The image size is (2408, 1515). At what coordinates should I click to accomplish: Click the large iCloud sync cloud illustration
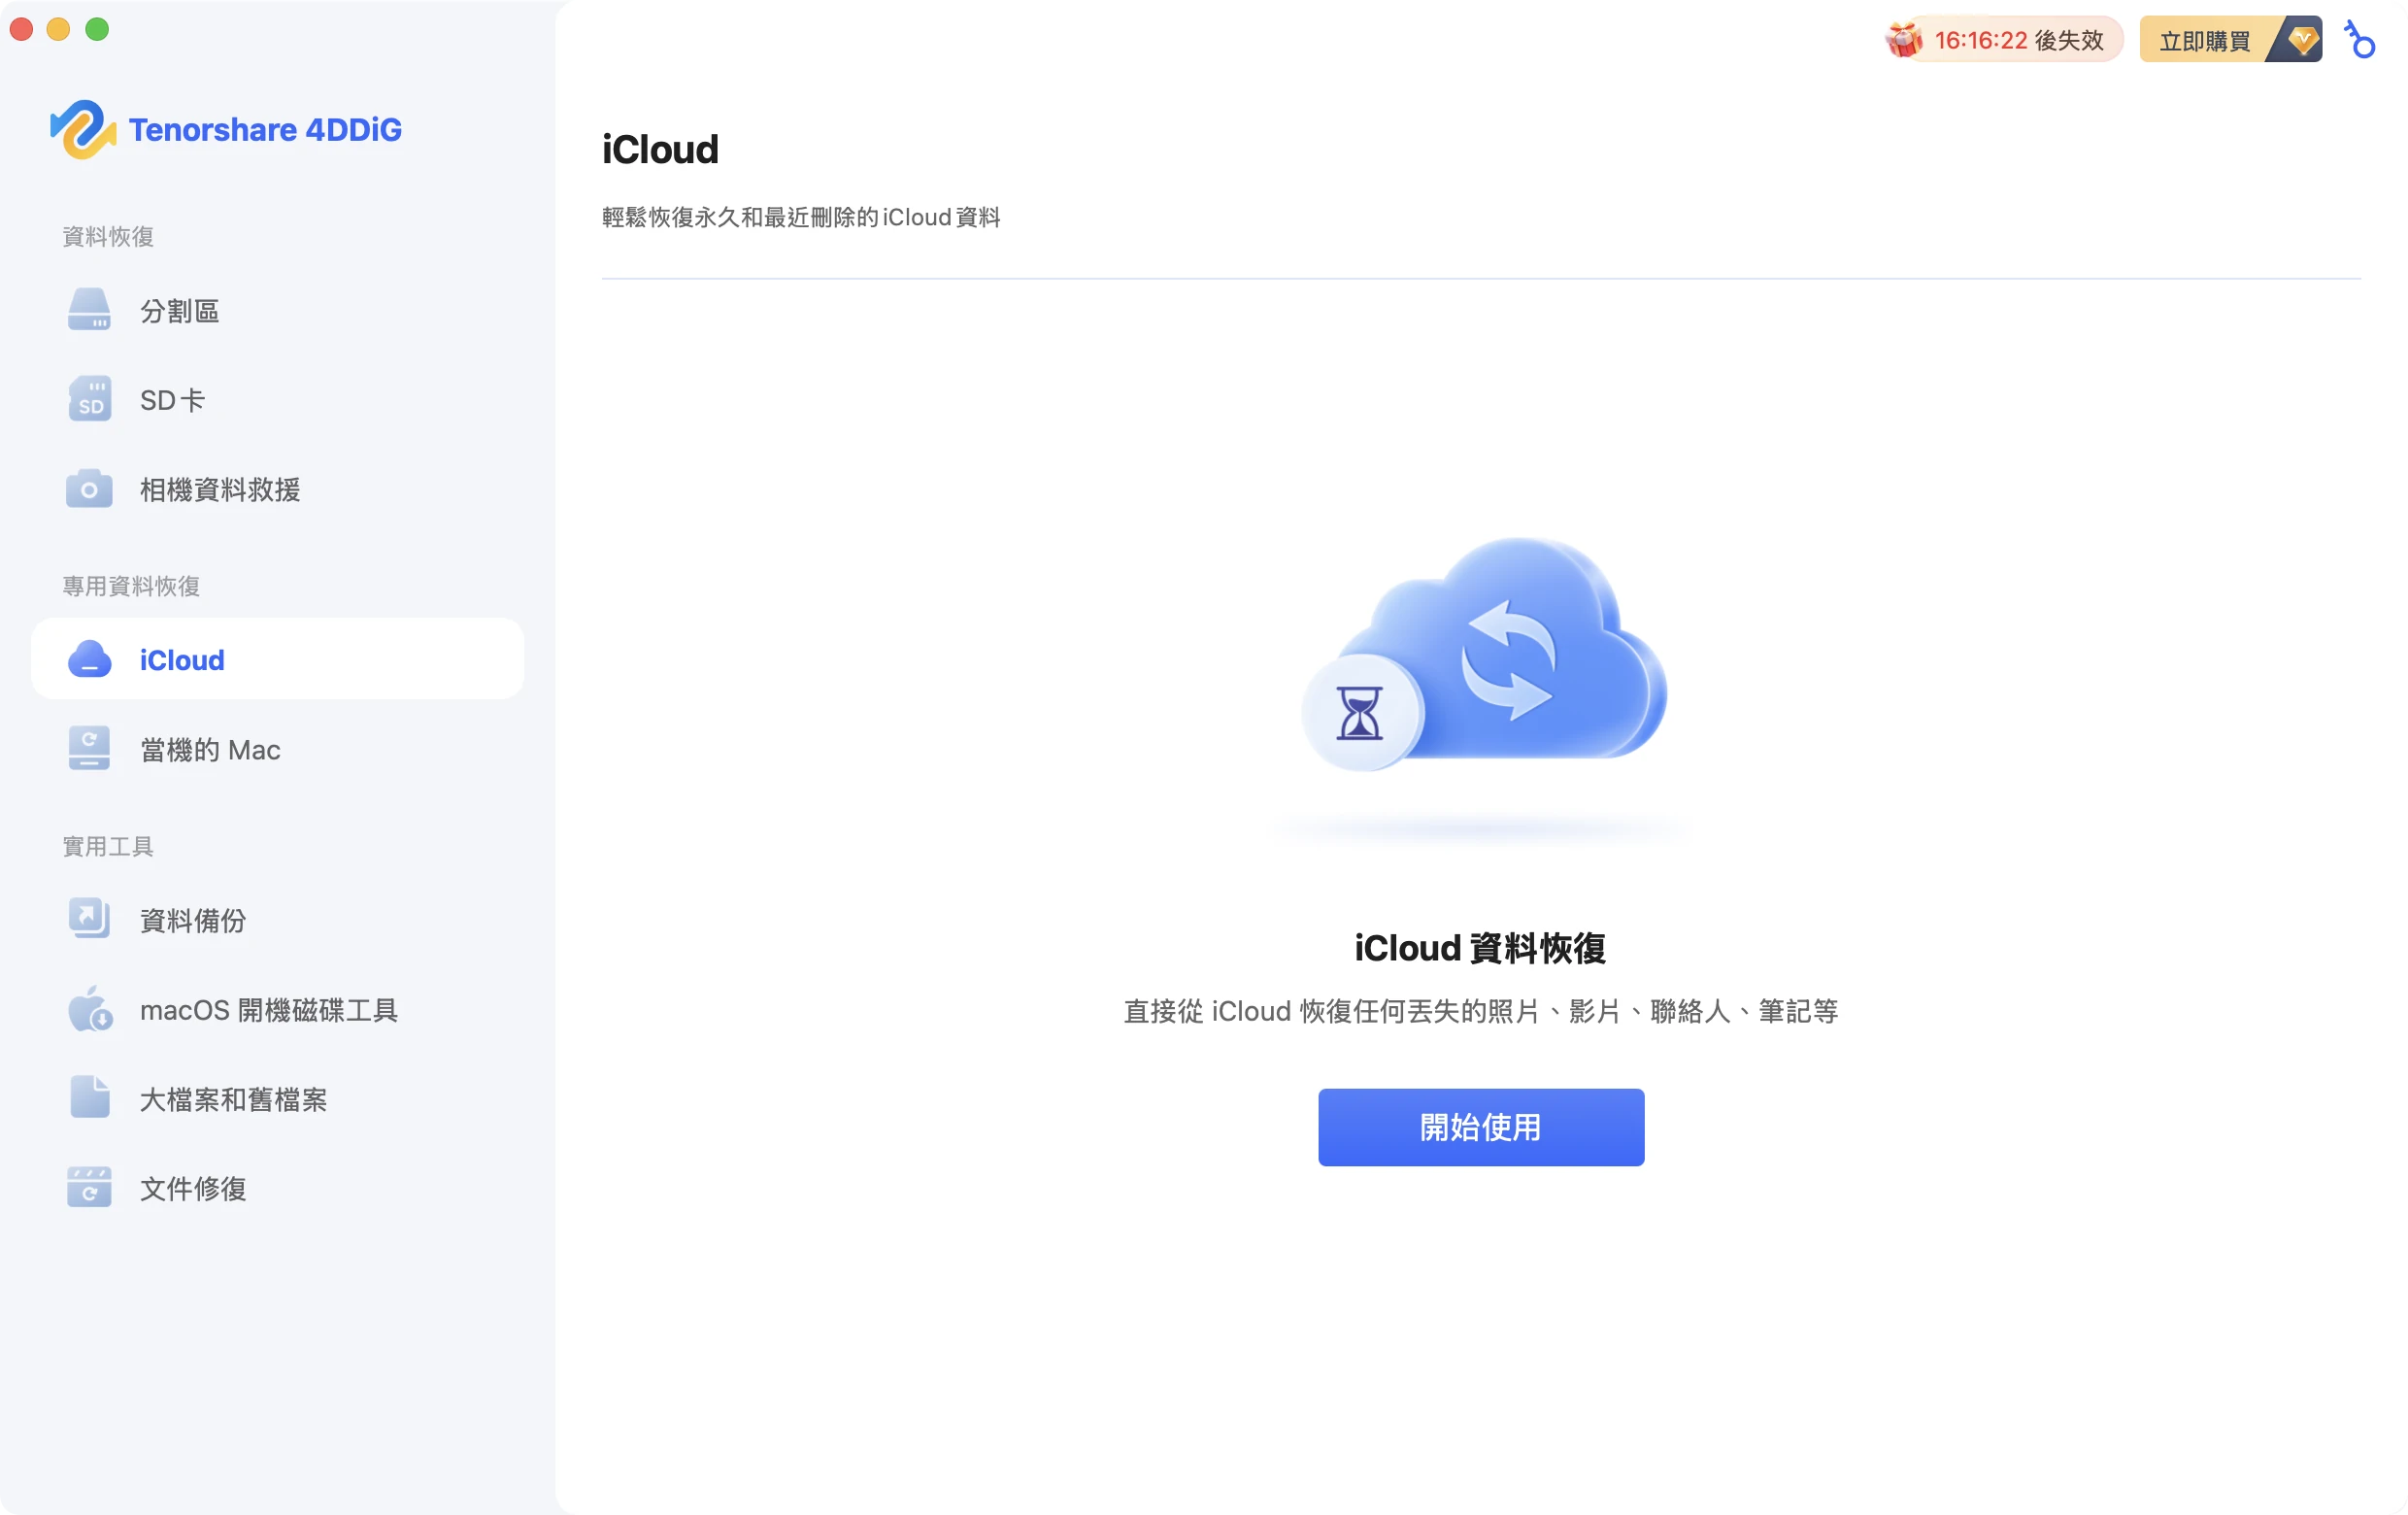1484,654
